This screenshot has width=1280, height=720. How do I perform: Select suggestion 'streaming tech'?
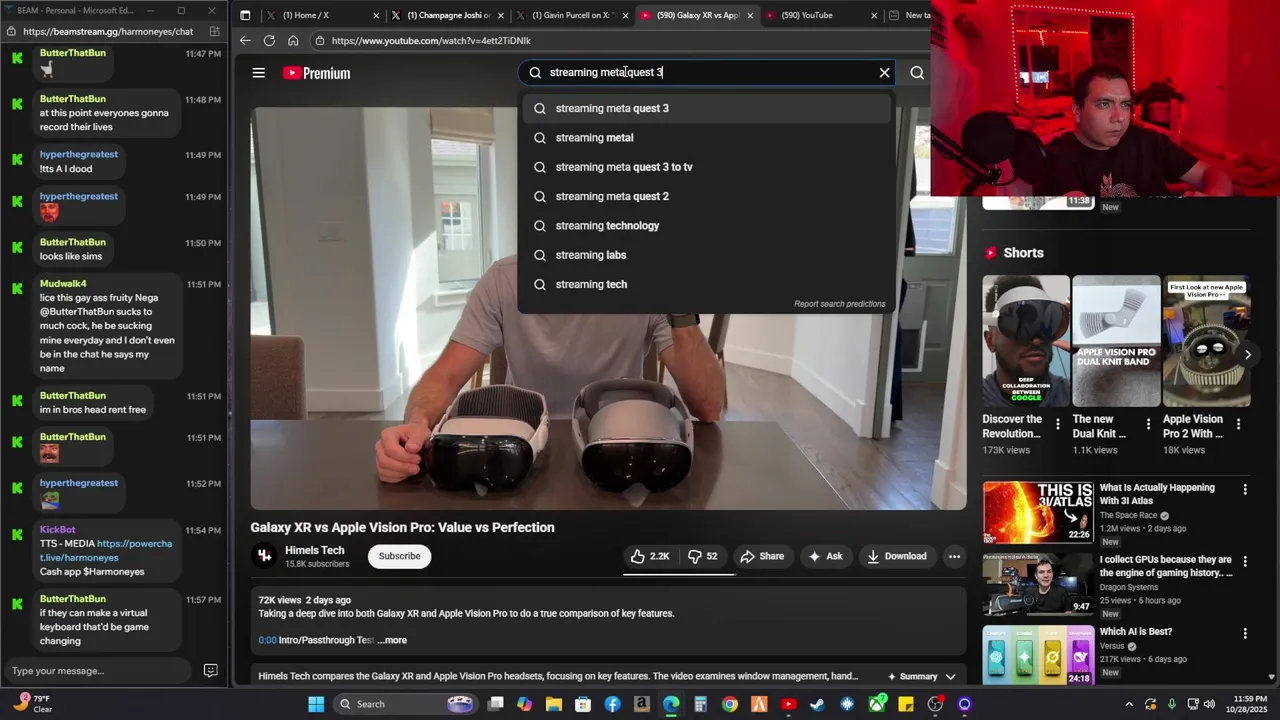706,284
